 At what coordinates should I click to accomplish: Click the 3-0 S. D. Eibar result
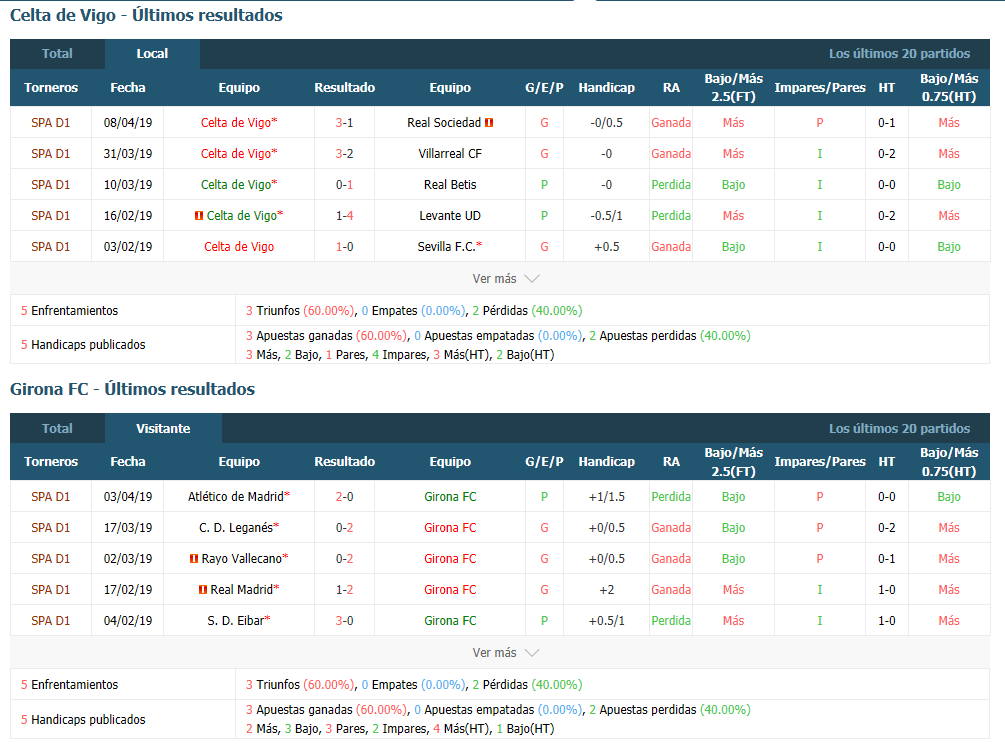344,620
